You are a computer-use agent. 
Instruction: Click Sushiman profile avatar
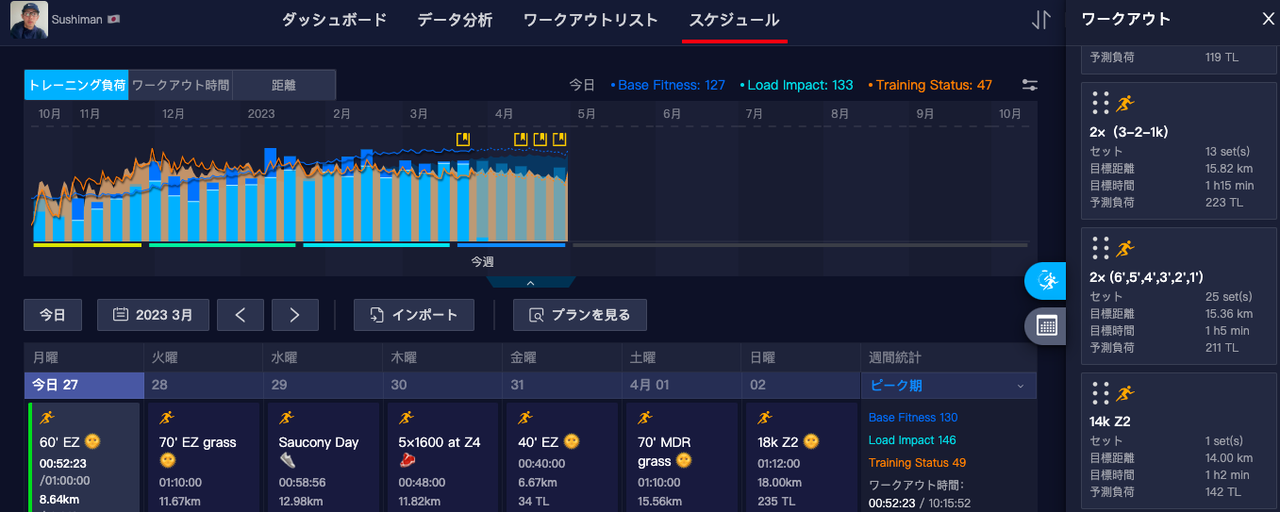tap(28, 20)
